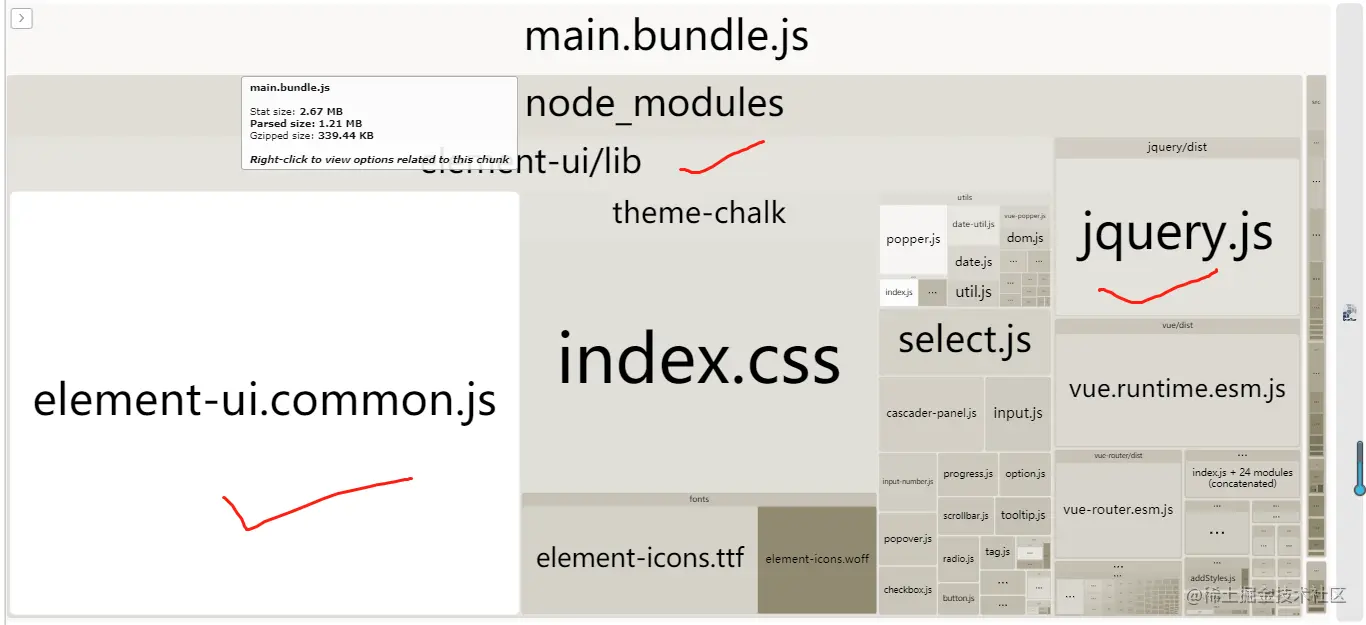Click the popover.js module

tap(907, 539)
